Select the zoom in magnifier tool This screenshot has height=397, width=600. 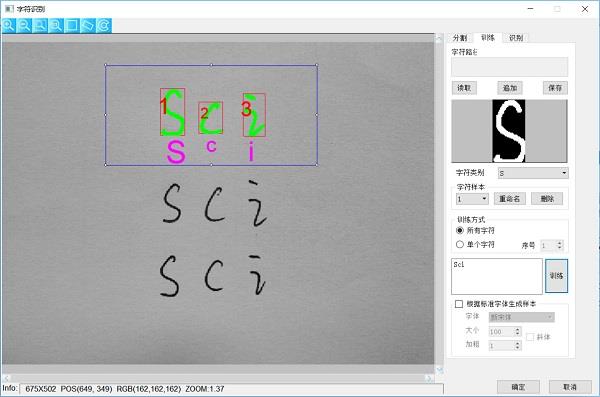[x=9, y=26]
